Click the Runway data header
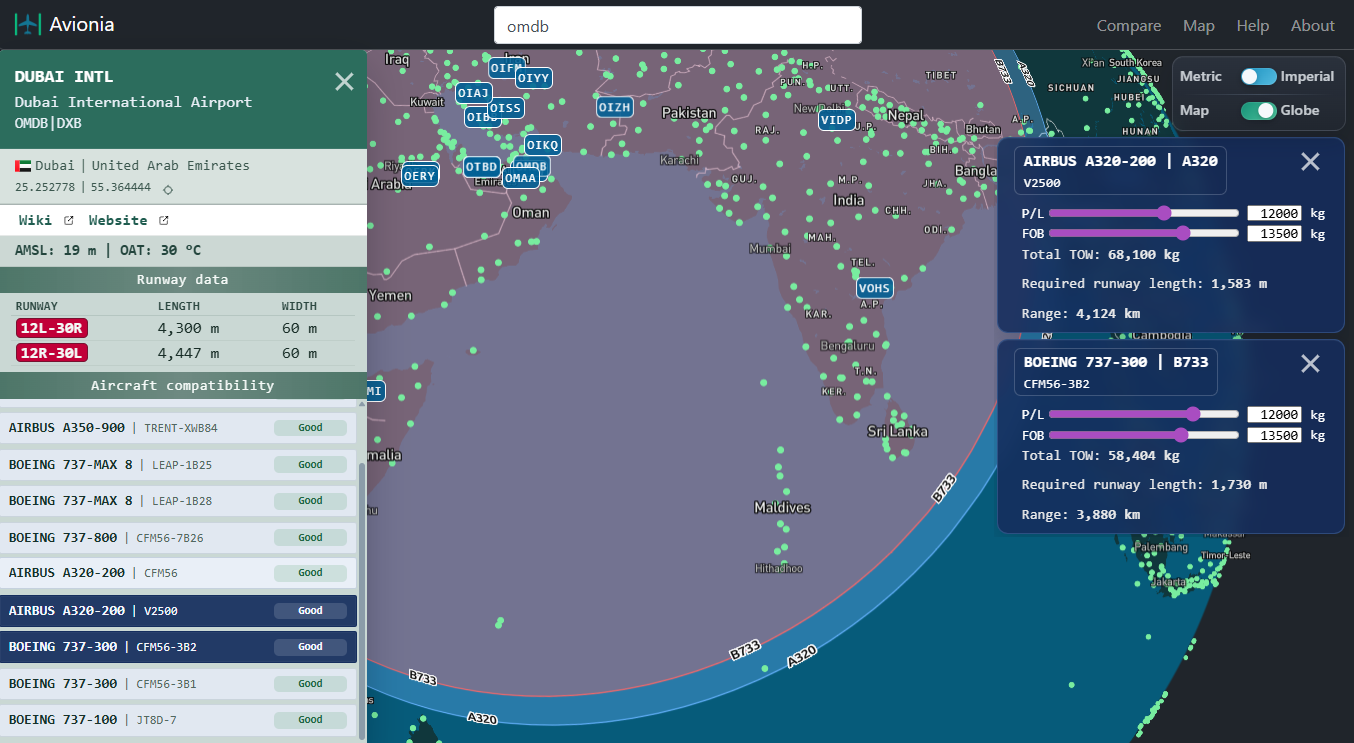Screen dimensions: 1354x743 183,280
